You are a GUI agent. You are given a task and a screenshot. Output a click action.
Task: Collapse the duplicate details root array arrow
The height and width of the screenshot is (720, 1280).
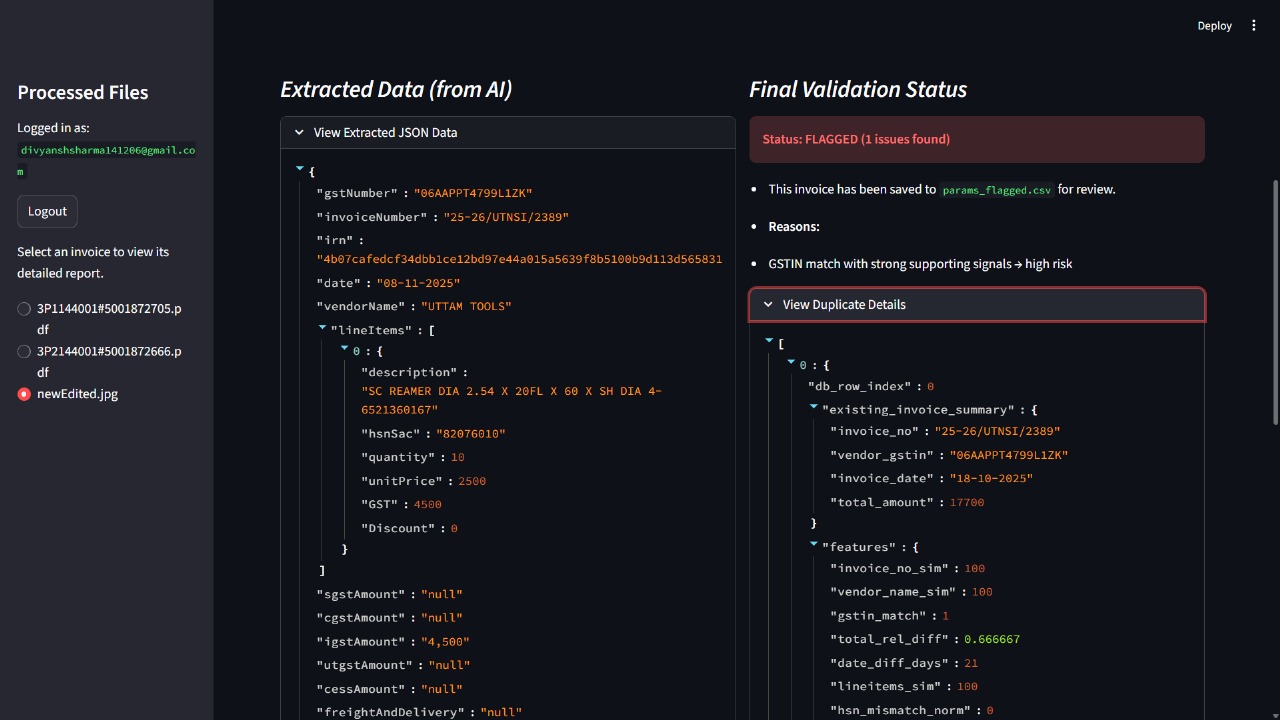(x=769, y=341)
